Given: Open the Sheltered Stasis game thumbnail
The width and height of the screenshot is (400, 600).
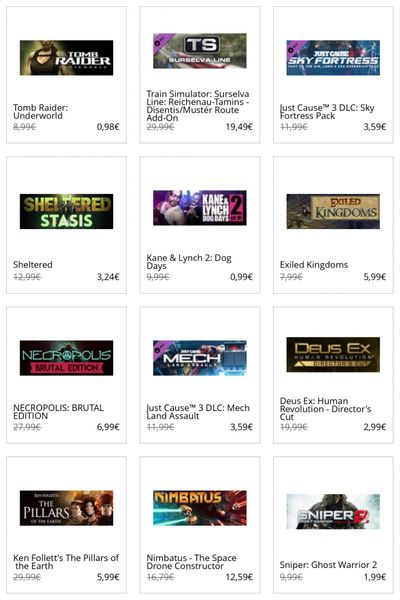Looking at the screenshot, I should (x=66, y=211).
